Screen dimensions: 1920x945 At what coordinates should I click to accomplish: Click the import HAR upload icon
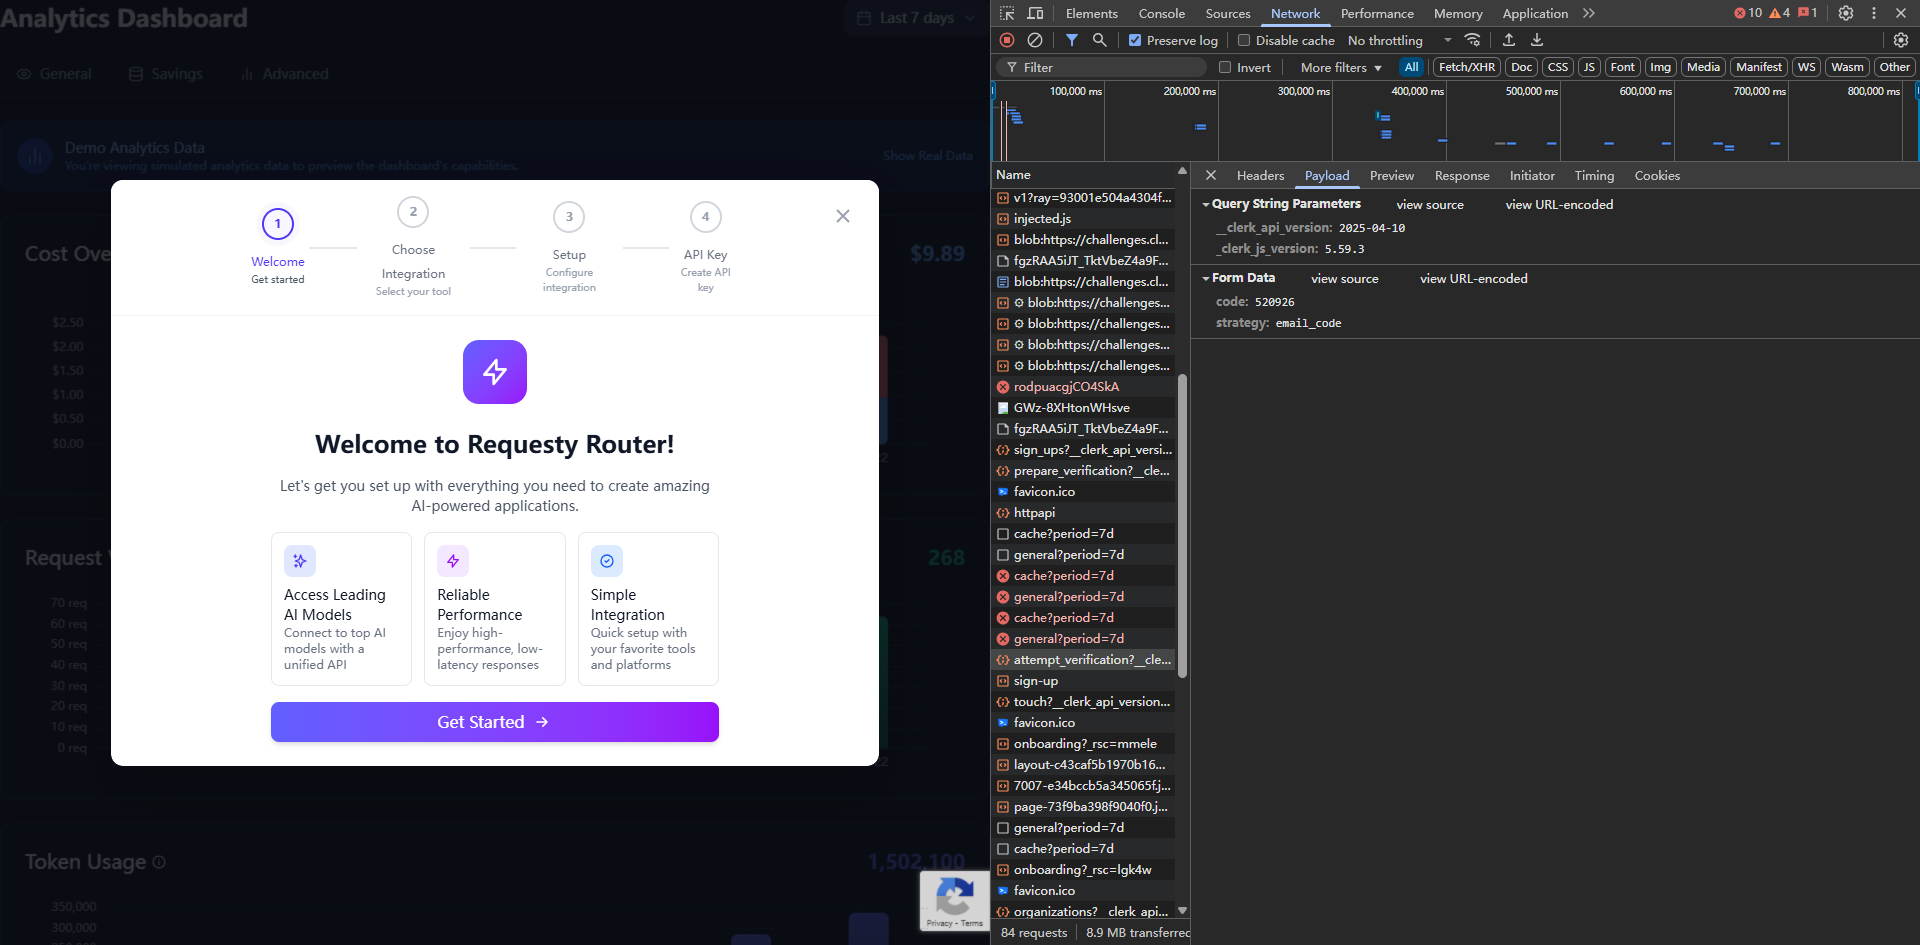(1509, 40)
